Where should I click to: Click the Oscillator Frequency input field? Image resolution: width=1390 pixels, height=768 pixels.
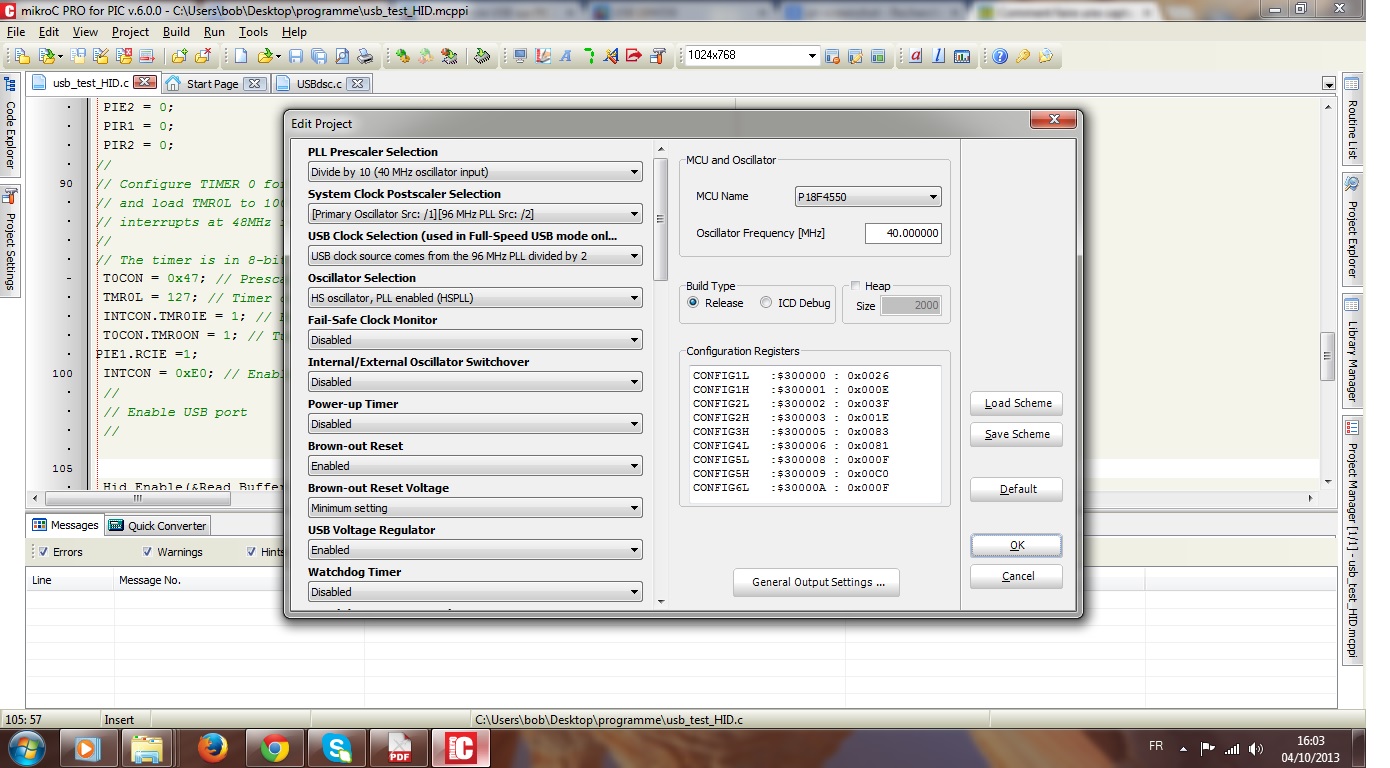[903, 234]
